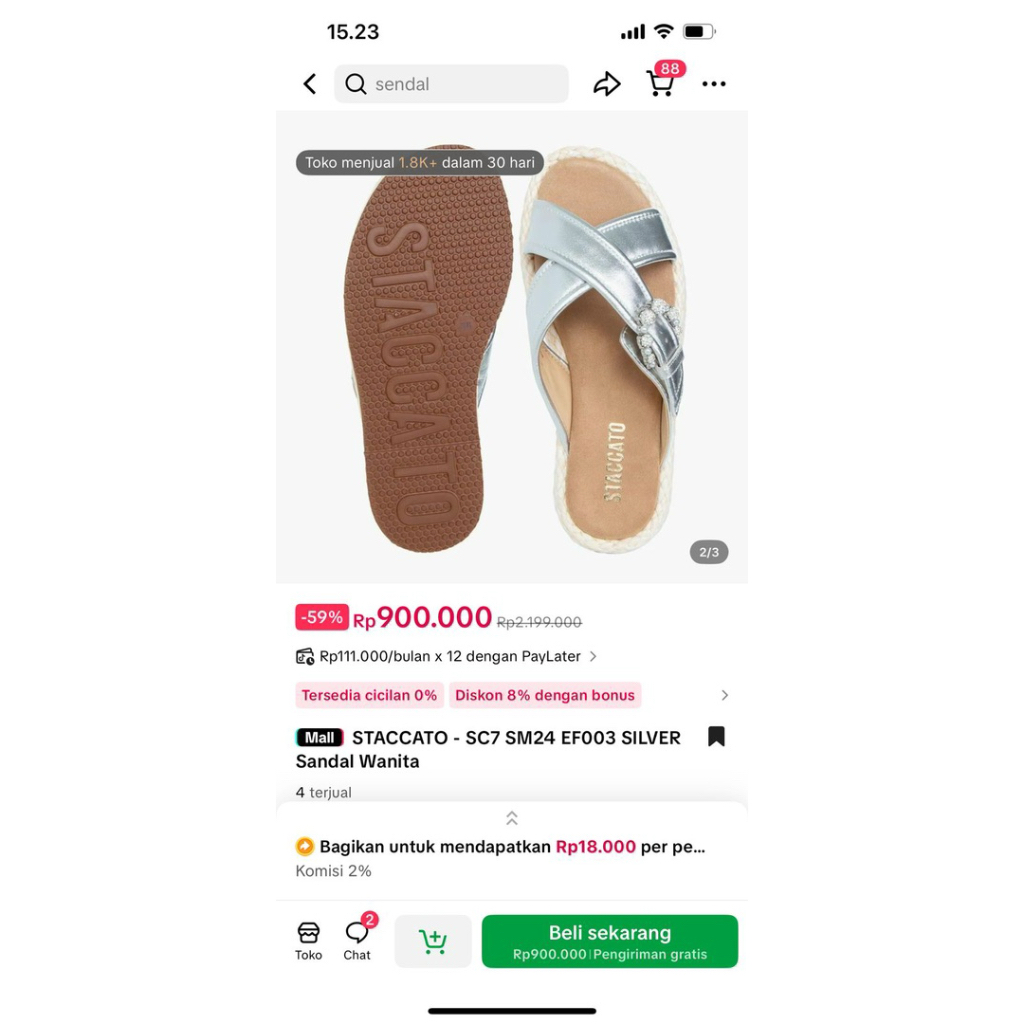View image 2/3 page indicator
The width and height of the screenshot is (1024, 1024).
(708, 551)
